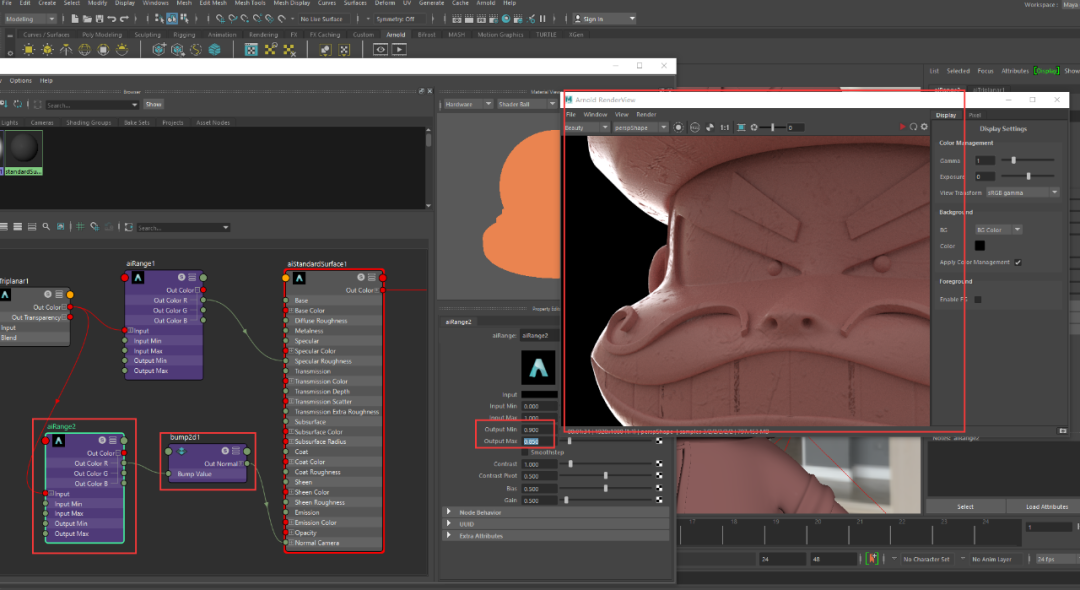Click the undo arrow icon in status line
Screen dimensions: 1080x590
[112, 19]
